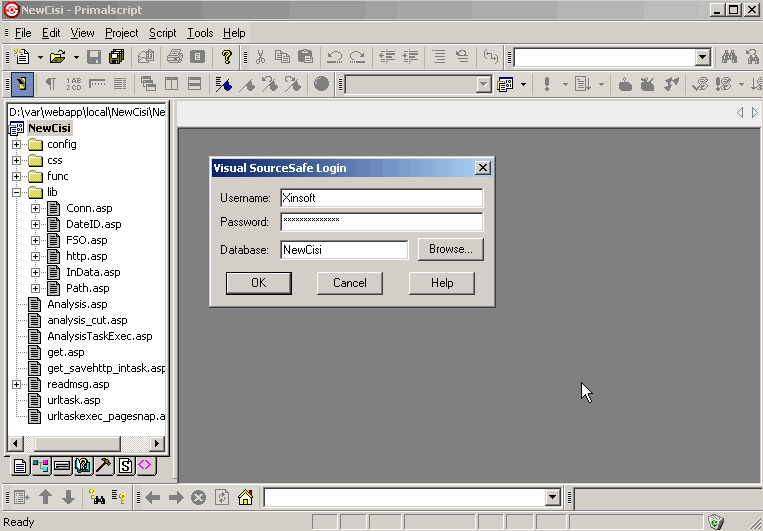Expand the func folder

pos(17,176)
